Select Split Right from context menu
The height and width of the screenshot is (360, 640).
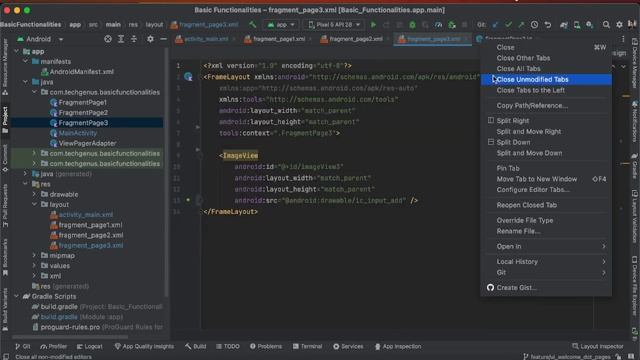pyautogui.click(x=546, y=120)
